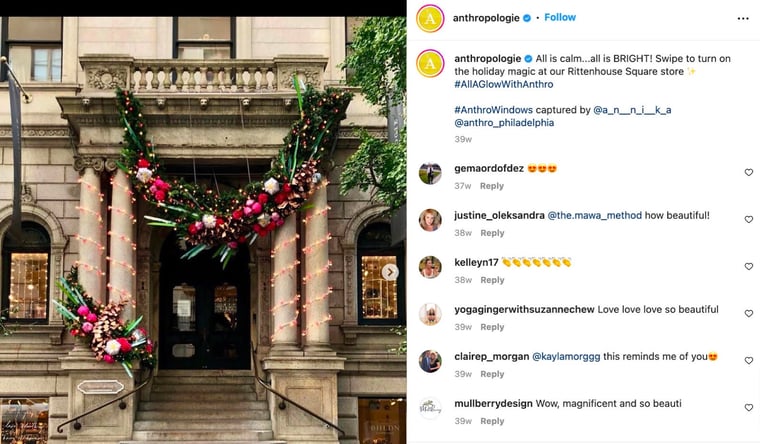
Task: Like kelleyn17's comment heart
Action: (749, 267)
